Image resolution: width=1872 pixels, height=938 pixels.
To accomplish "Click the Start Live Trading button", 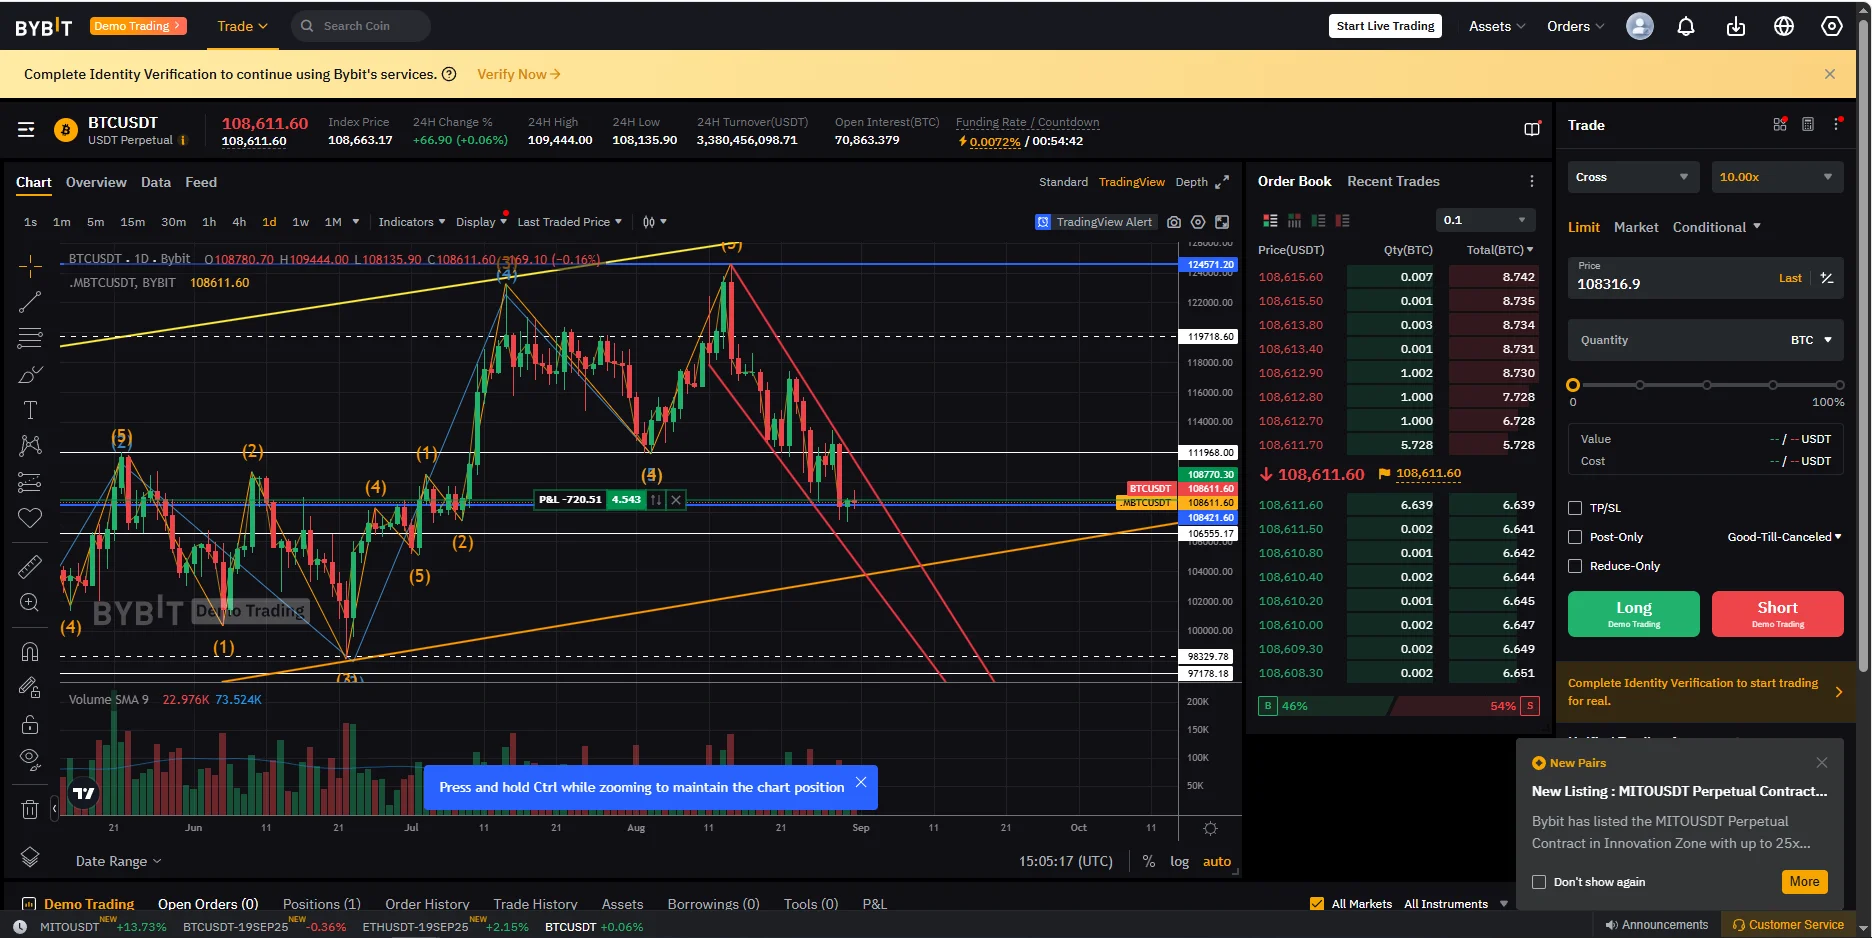I will point(1386,26).
